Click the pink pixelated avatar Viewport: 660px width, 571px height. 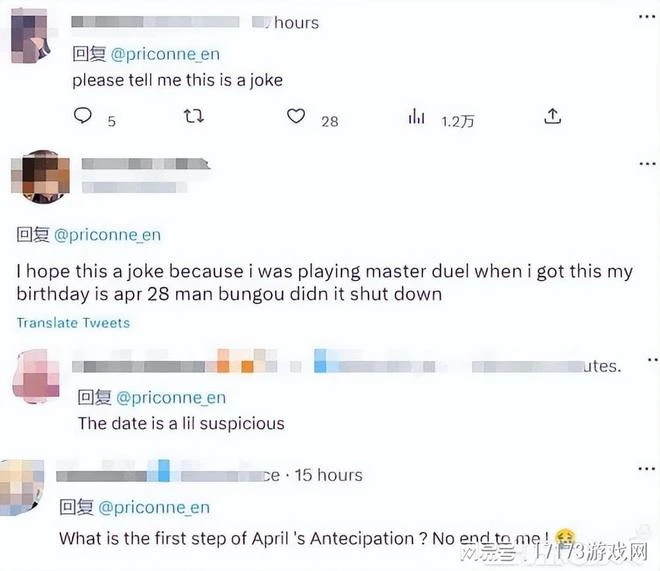[36, 377]
